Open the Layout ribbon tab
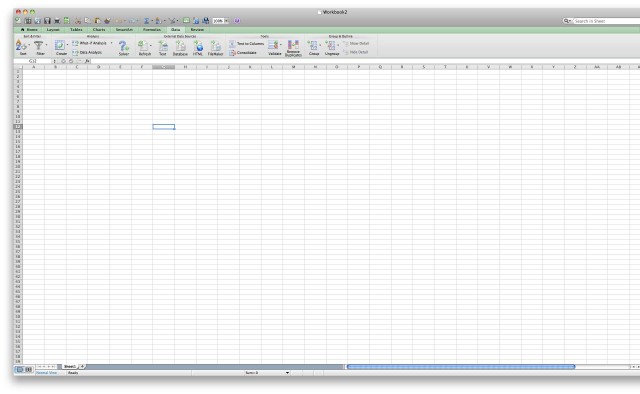Viewport: 640px width, 394px height. 53,30
